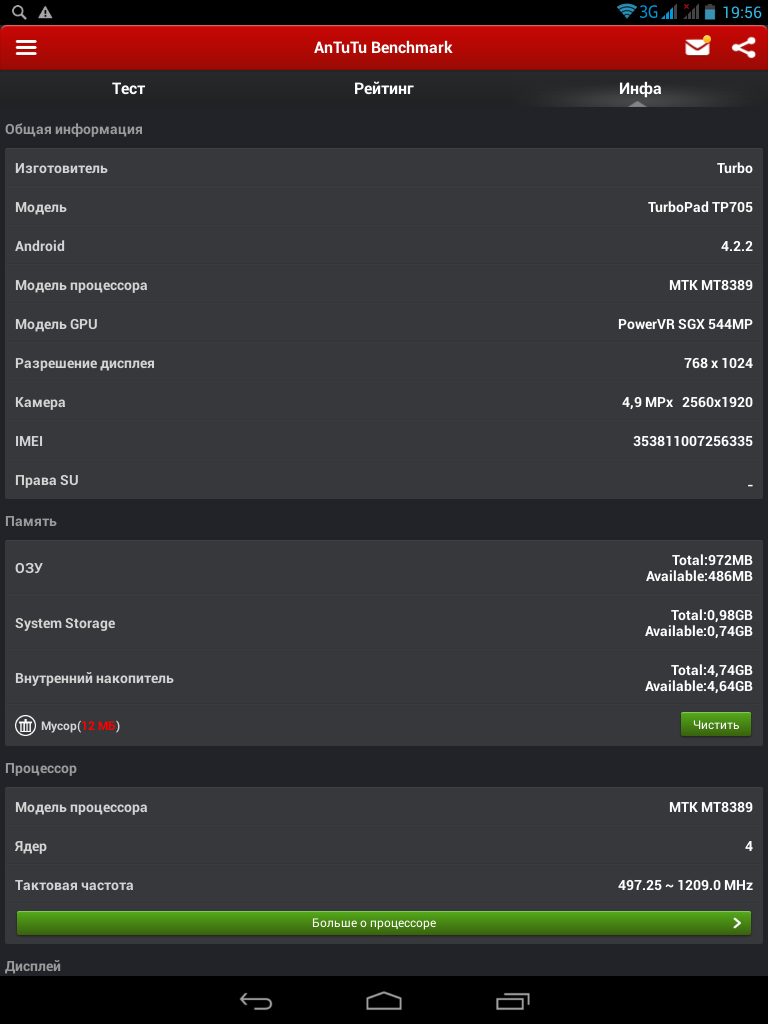The image size is (768, 1024).
Task: Switch to the Тест tab
Action: 128,89
